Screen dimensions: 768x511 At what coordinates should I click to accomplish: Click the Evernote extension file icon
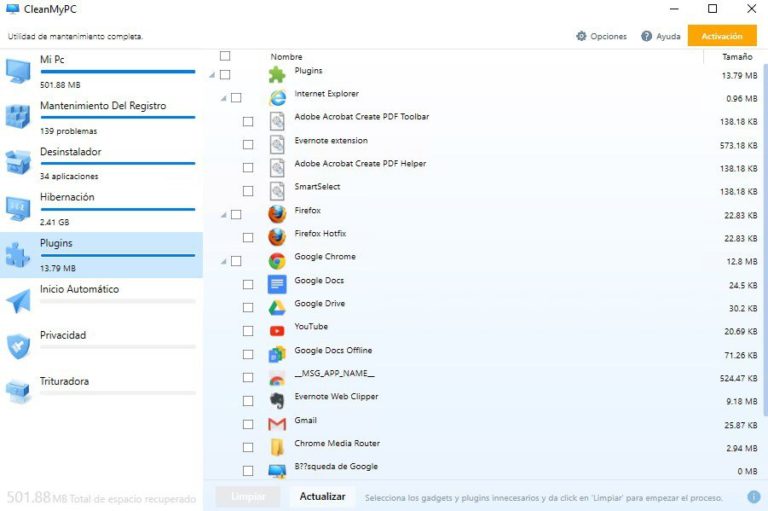click(277, 145)
